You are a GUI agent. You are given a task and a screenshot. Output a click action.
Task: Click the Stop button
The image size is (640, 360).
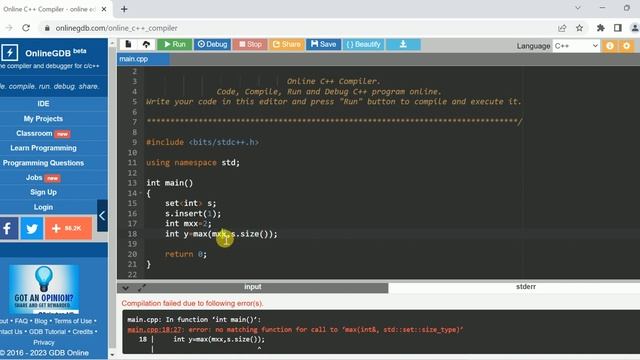click(250, 44)
